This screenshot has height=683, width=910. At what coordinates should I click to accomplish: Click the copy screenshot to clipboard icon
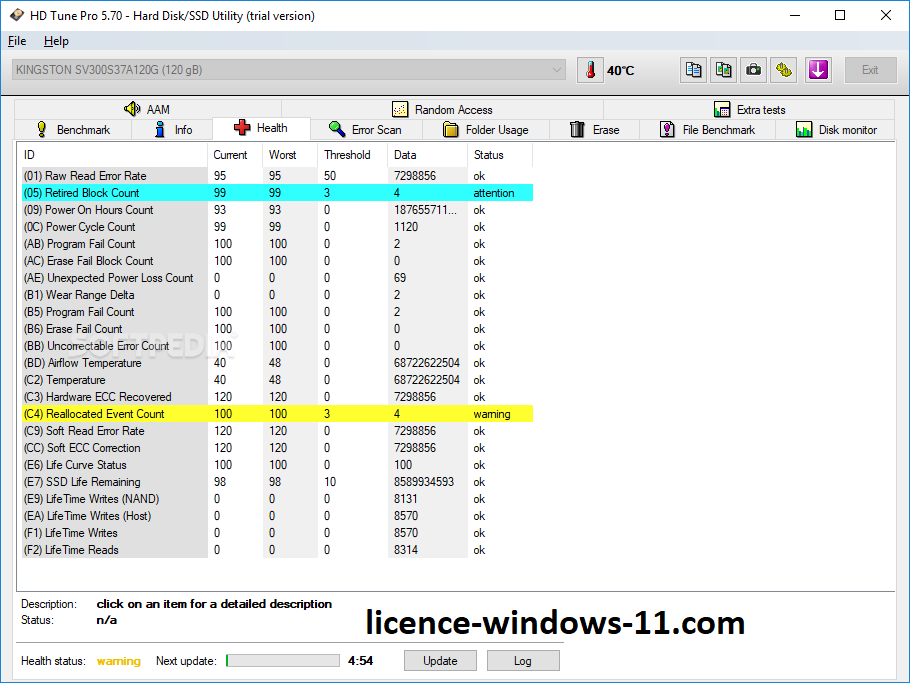pyautogui.click(x=723, y=70)
